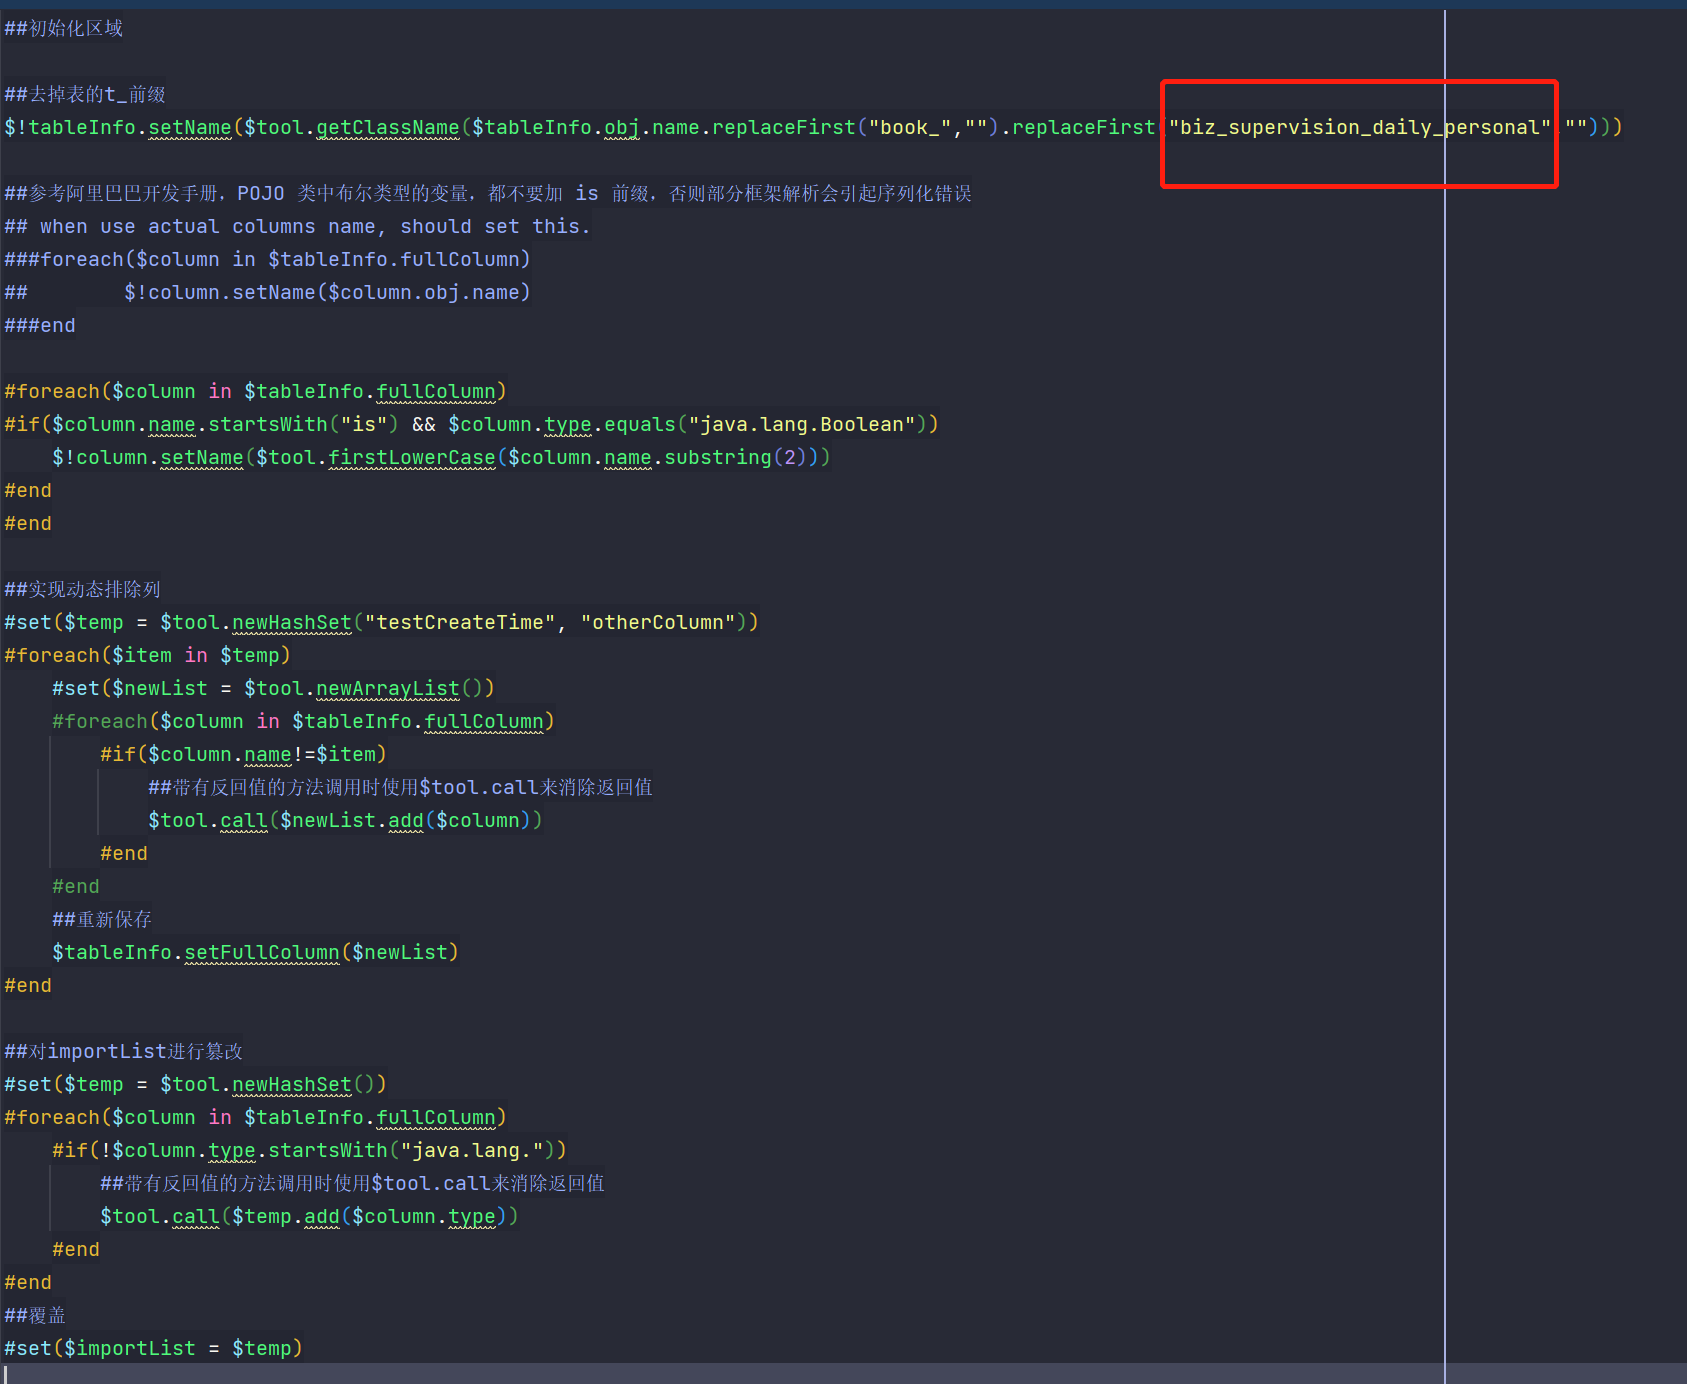Viewport: 1687px width, 1384px height.
Task: Click '$tool.call($newList.add($column))' line
Action: [345, 820]
